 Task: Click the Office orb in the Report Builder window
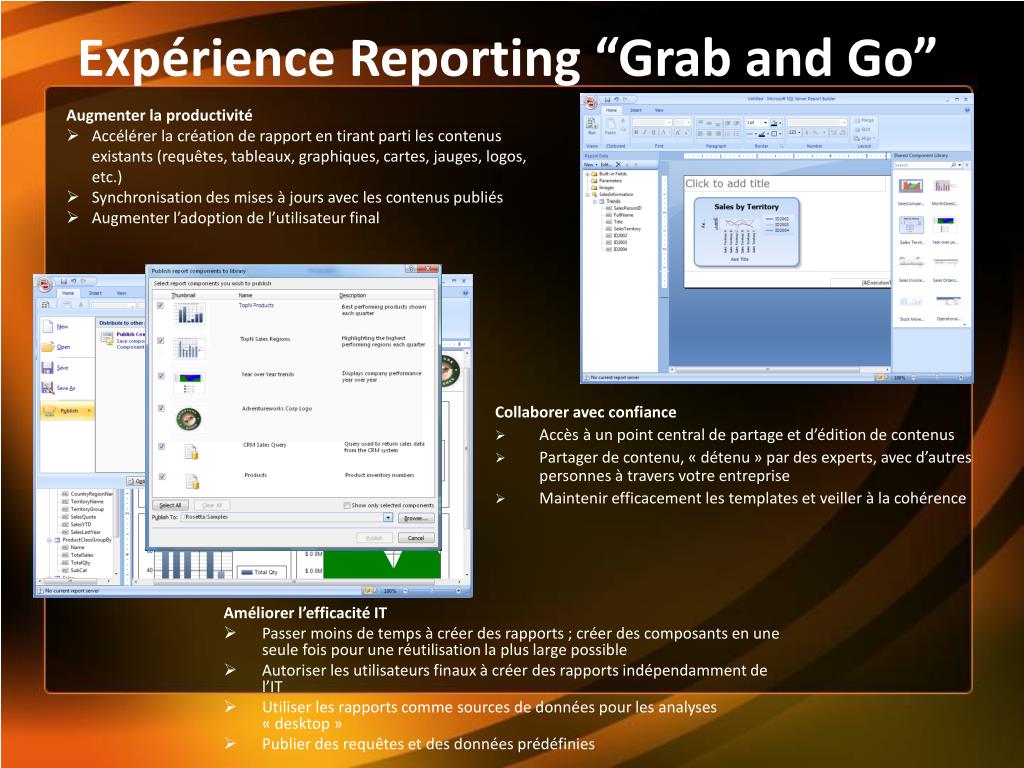[590, 102]
